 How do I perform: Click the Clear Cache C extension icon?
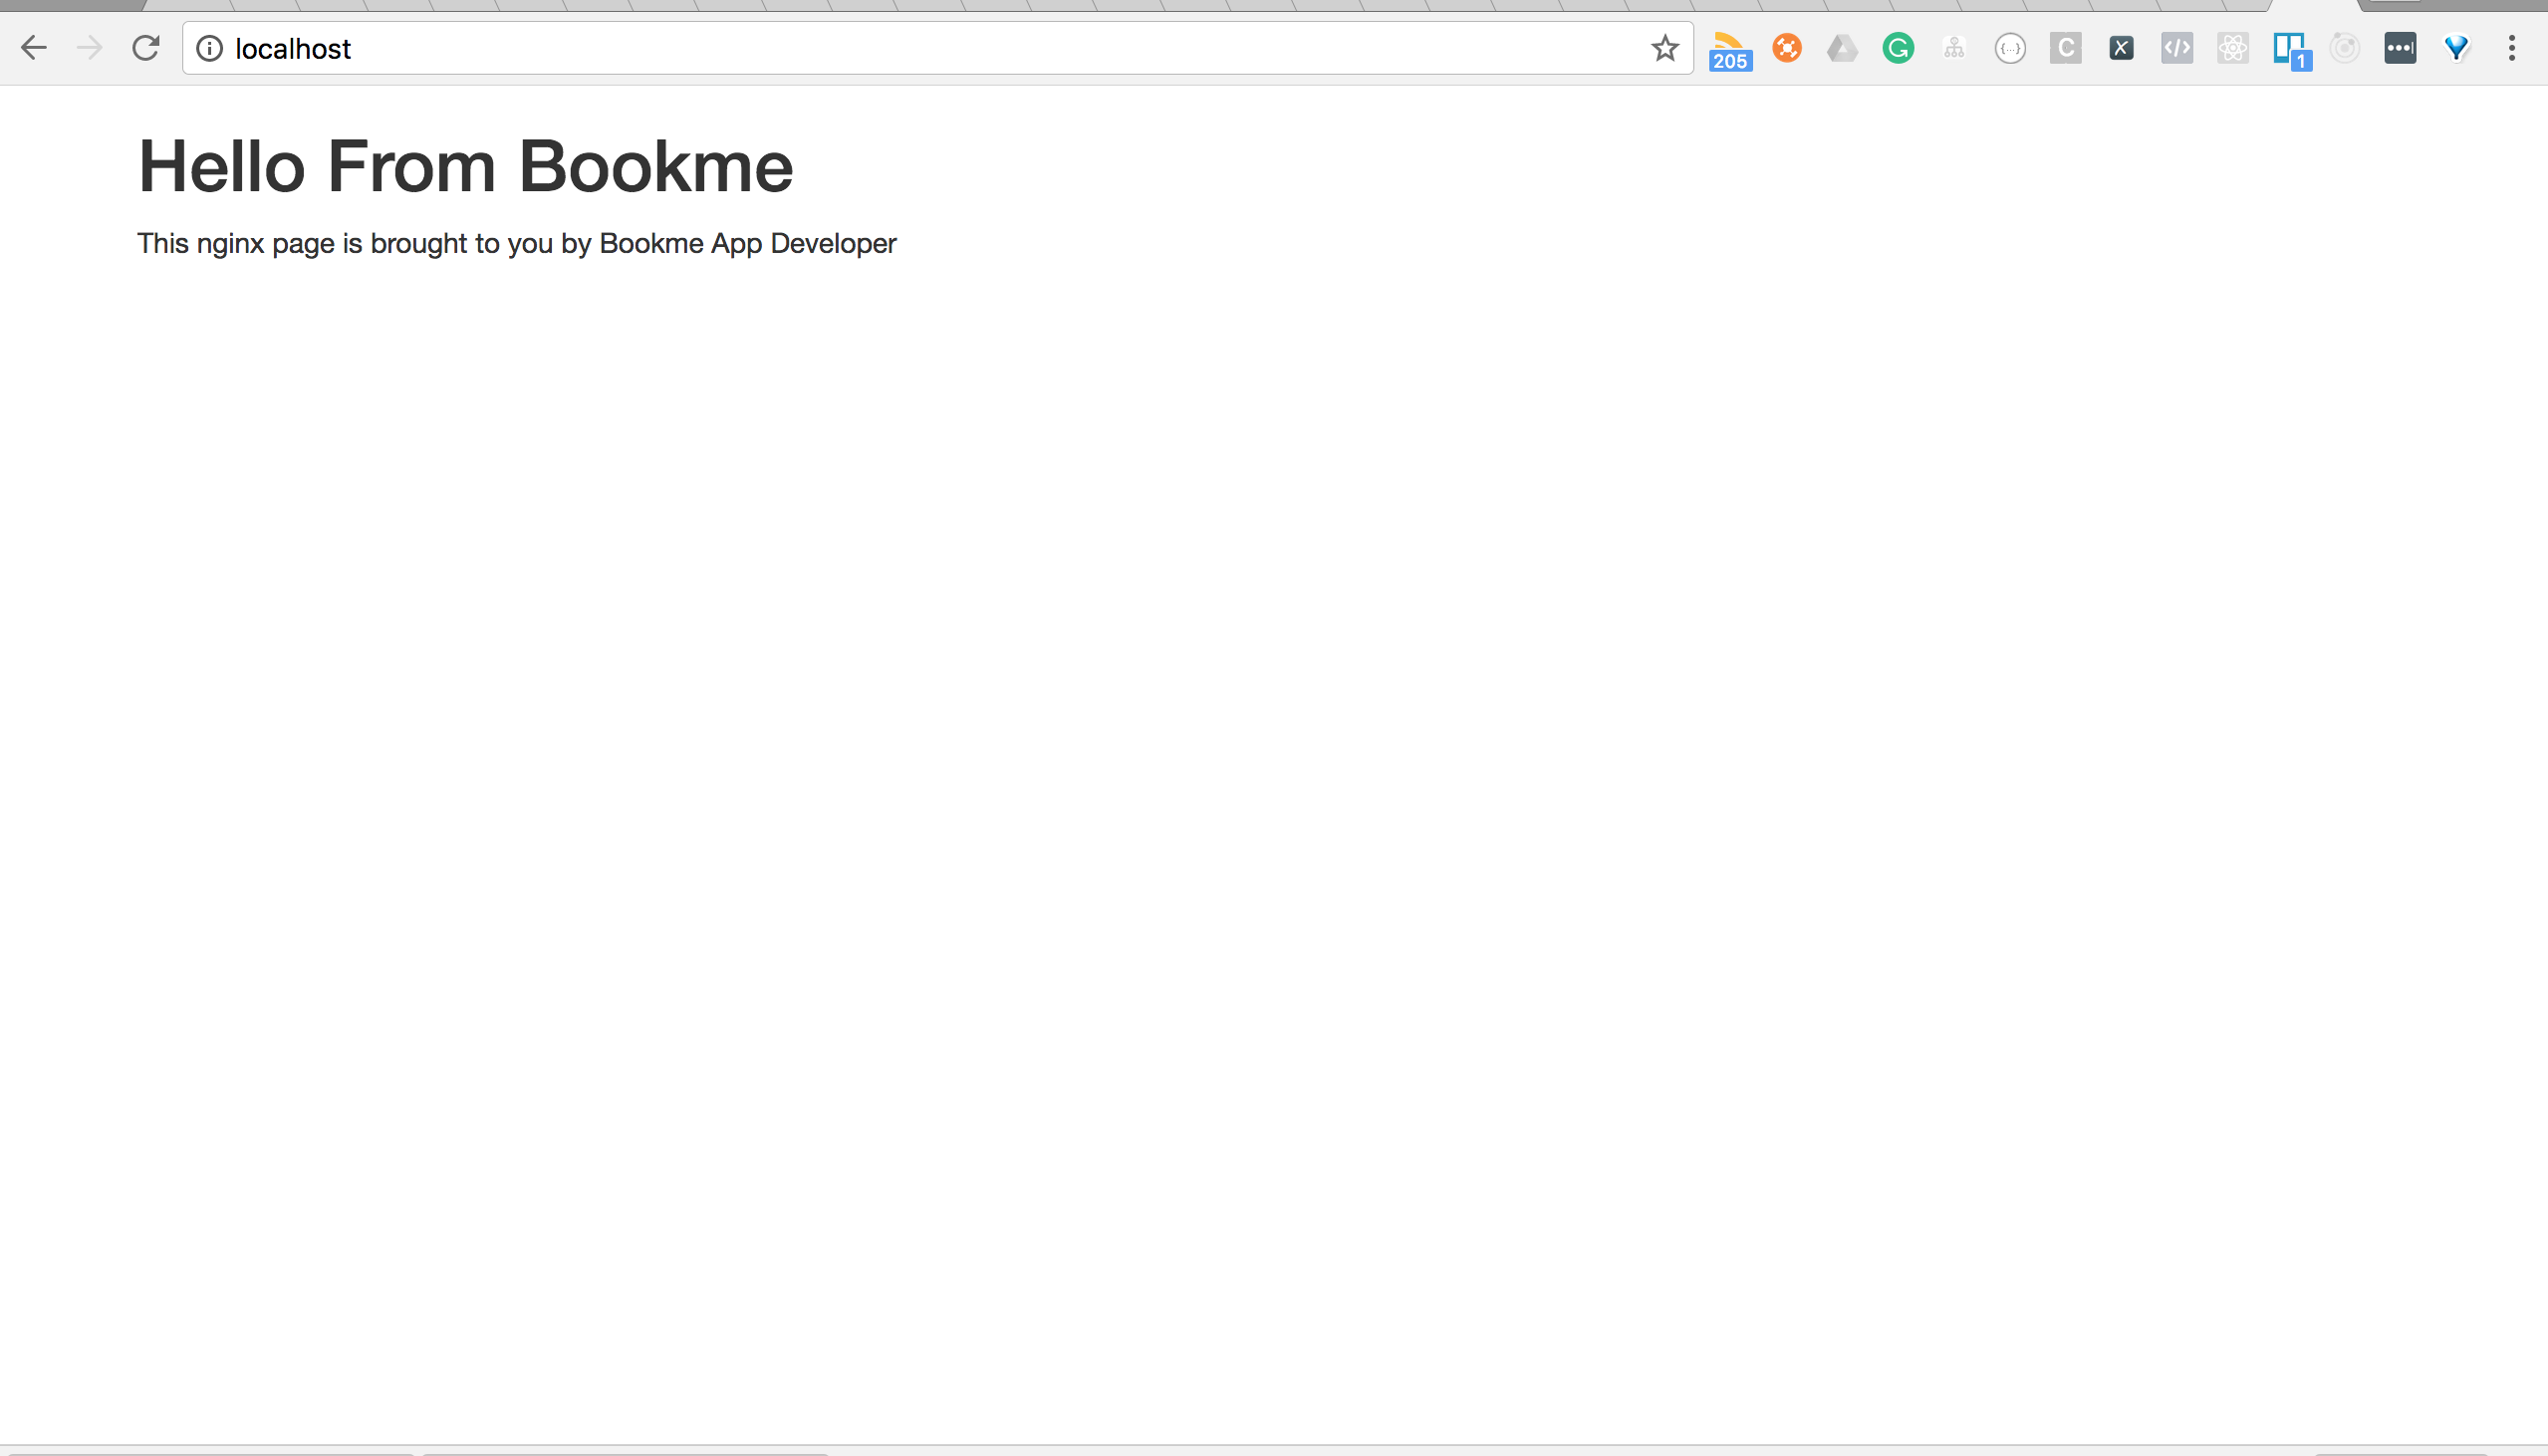pyautogui.click(x=2064, y=48)
